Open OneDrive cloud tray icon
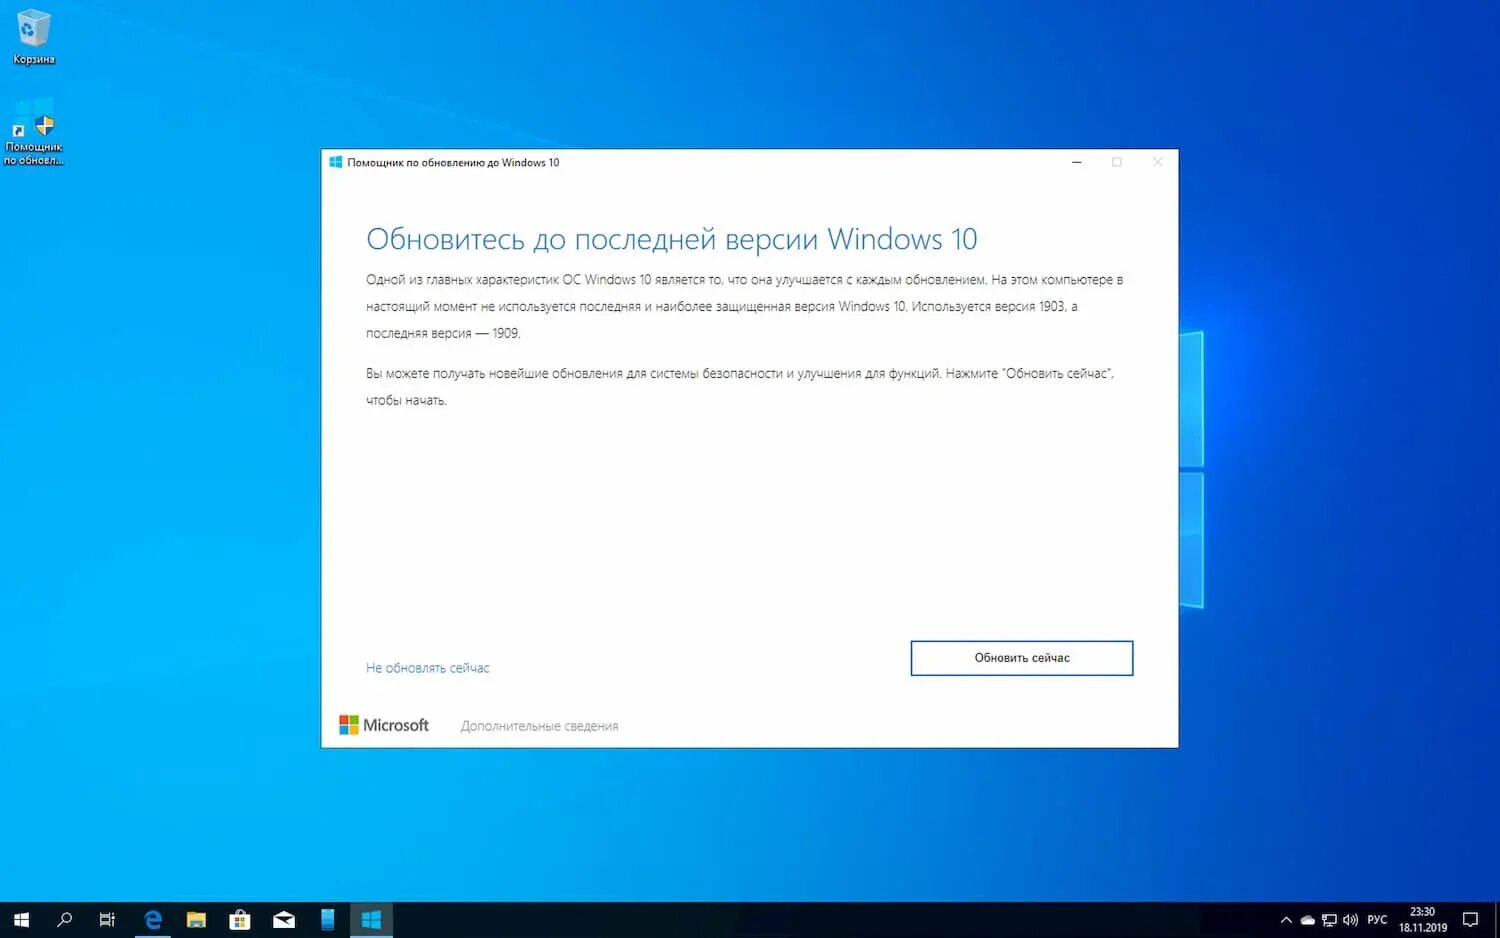Viewport: 1500px width, 938px height. point(1307,920)
